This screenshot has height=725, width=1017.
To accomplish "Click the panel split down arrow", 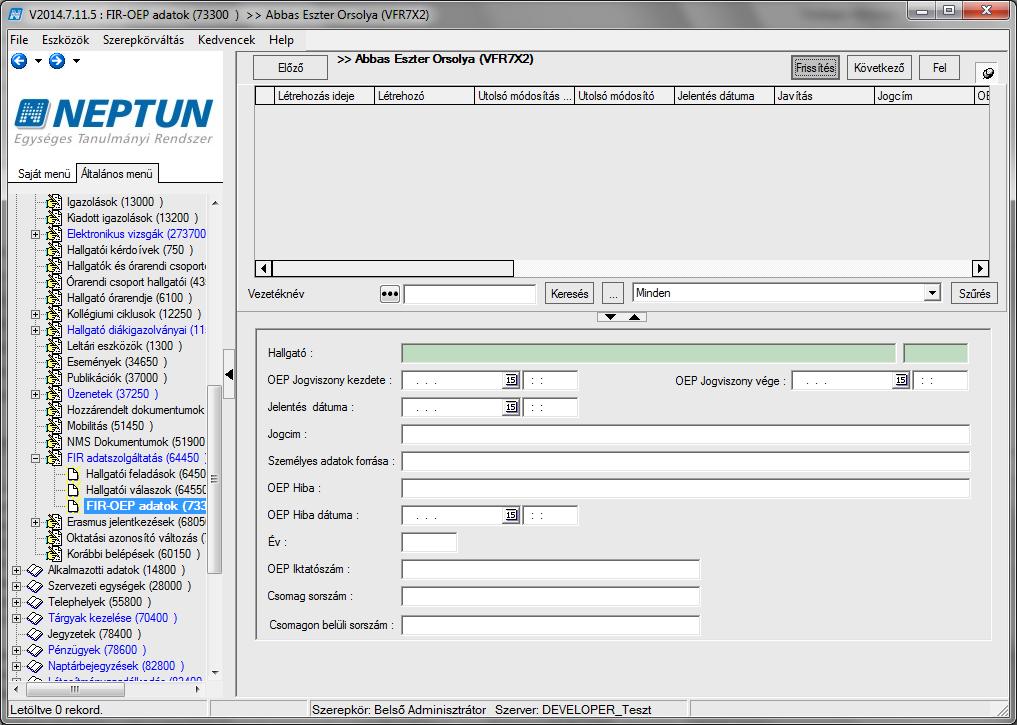I will (610, 317).
